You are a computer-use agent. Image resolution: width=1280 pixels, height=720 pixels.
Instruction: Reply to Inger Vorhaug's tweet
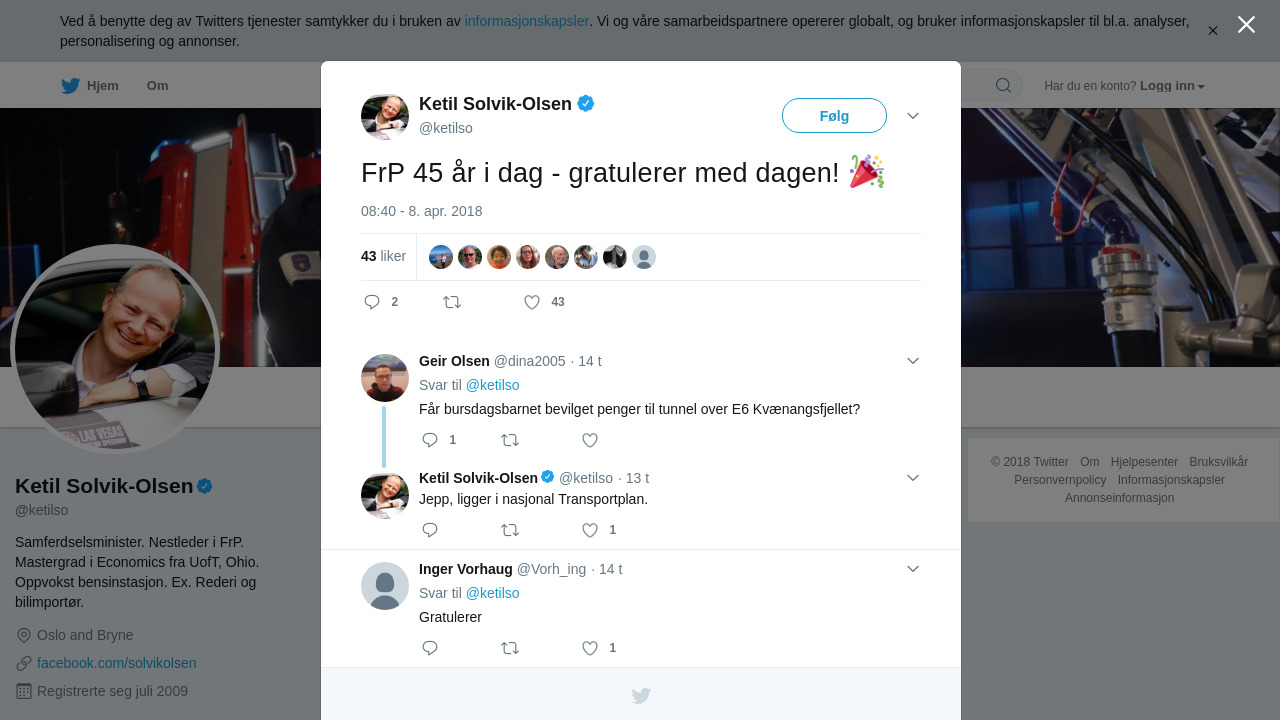[430, 648]
